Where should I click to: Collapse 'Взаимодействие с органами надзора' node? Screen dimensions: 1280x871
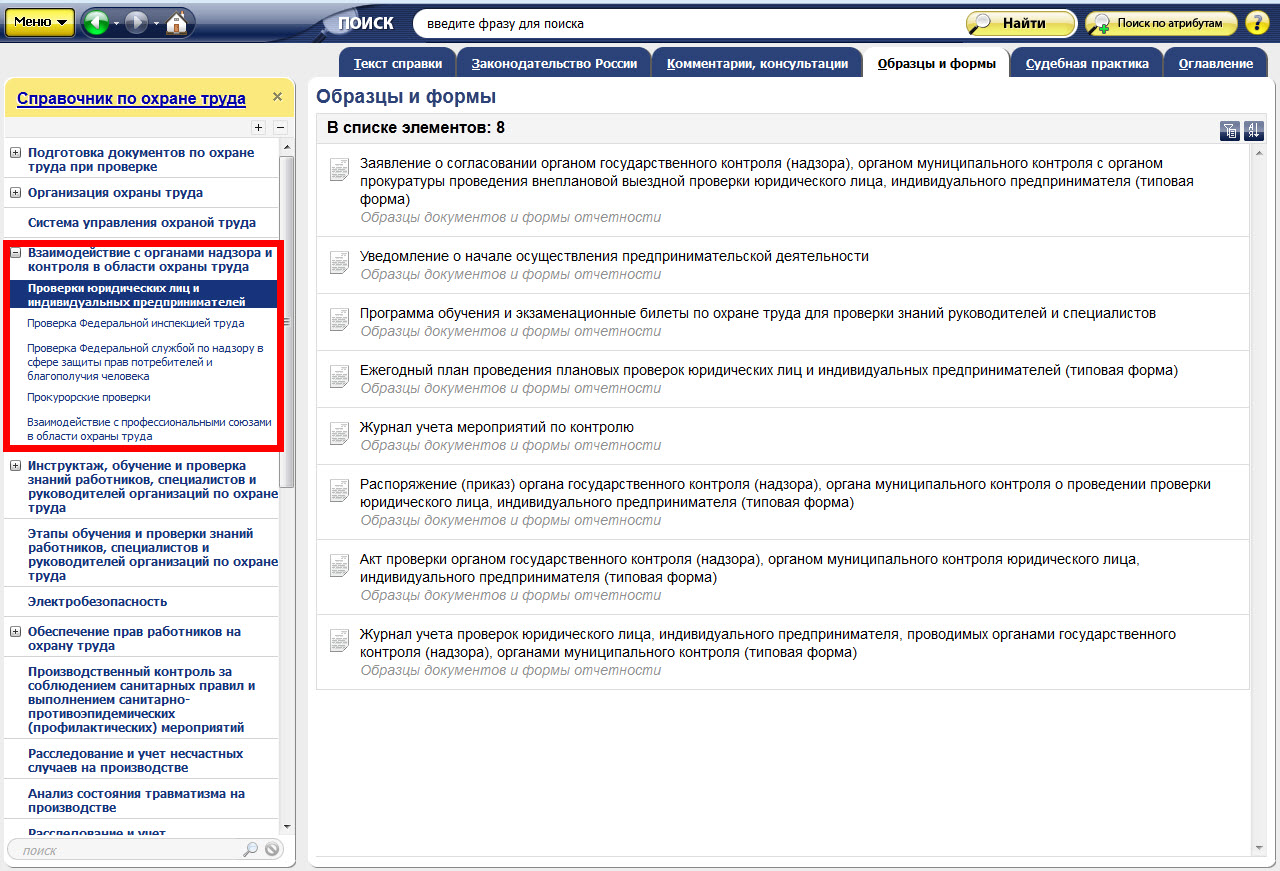[15, 253]
